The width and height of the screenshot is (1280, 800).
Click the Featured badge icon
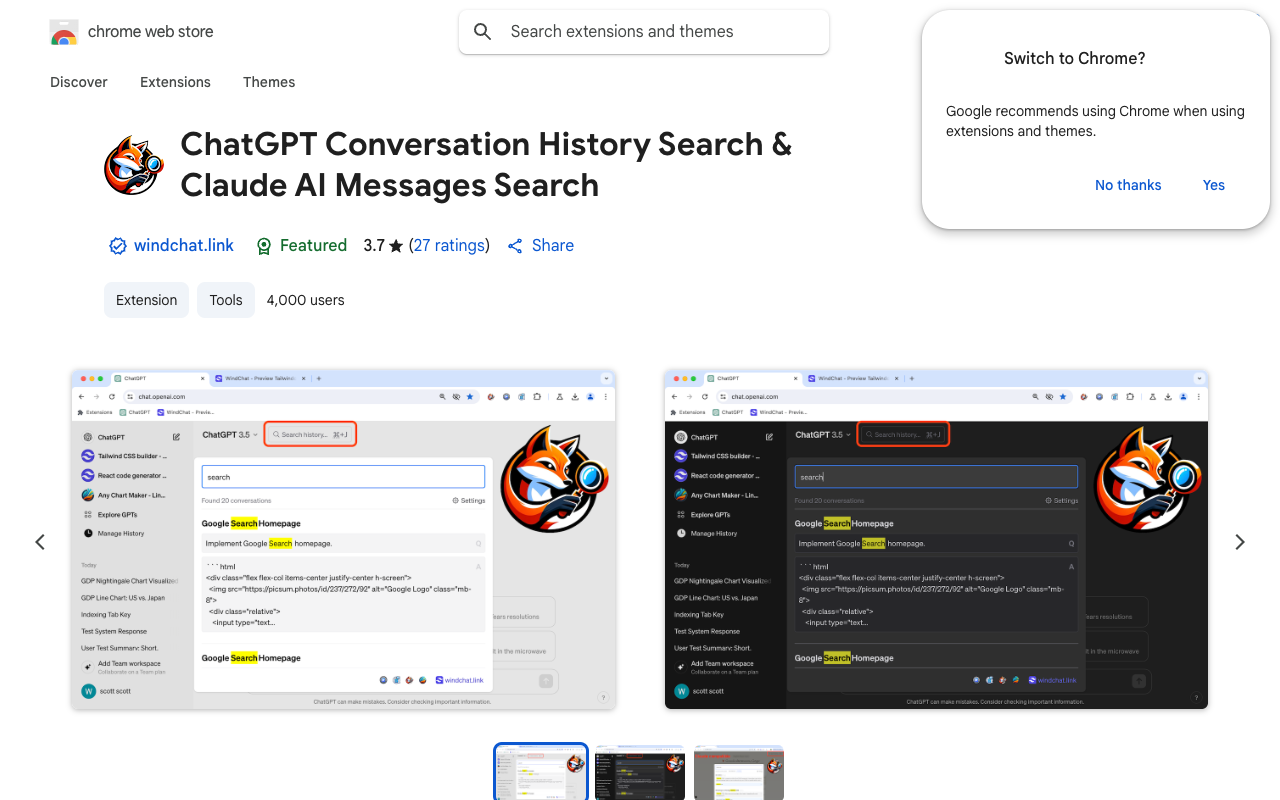(x=264, y=246)
